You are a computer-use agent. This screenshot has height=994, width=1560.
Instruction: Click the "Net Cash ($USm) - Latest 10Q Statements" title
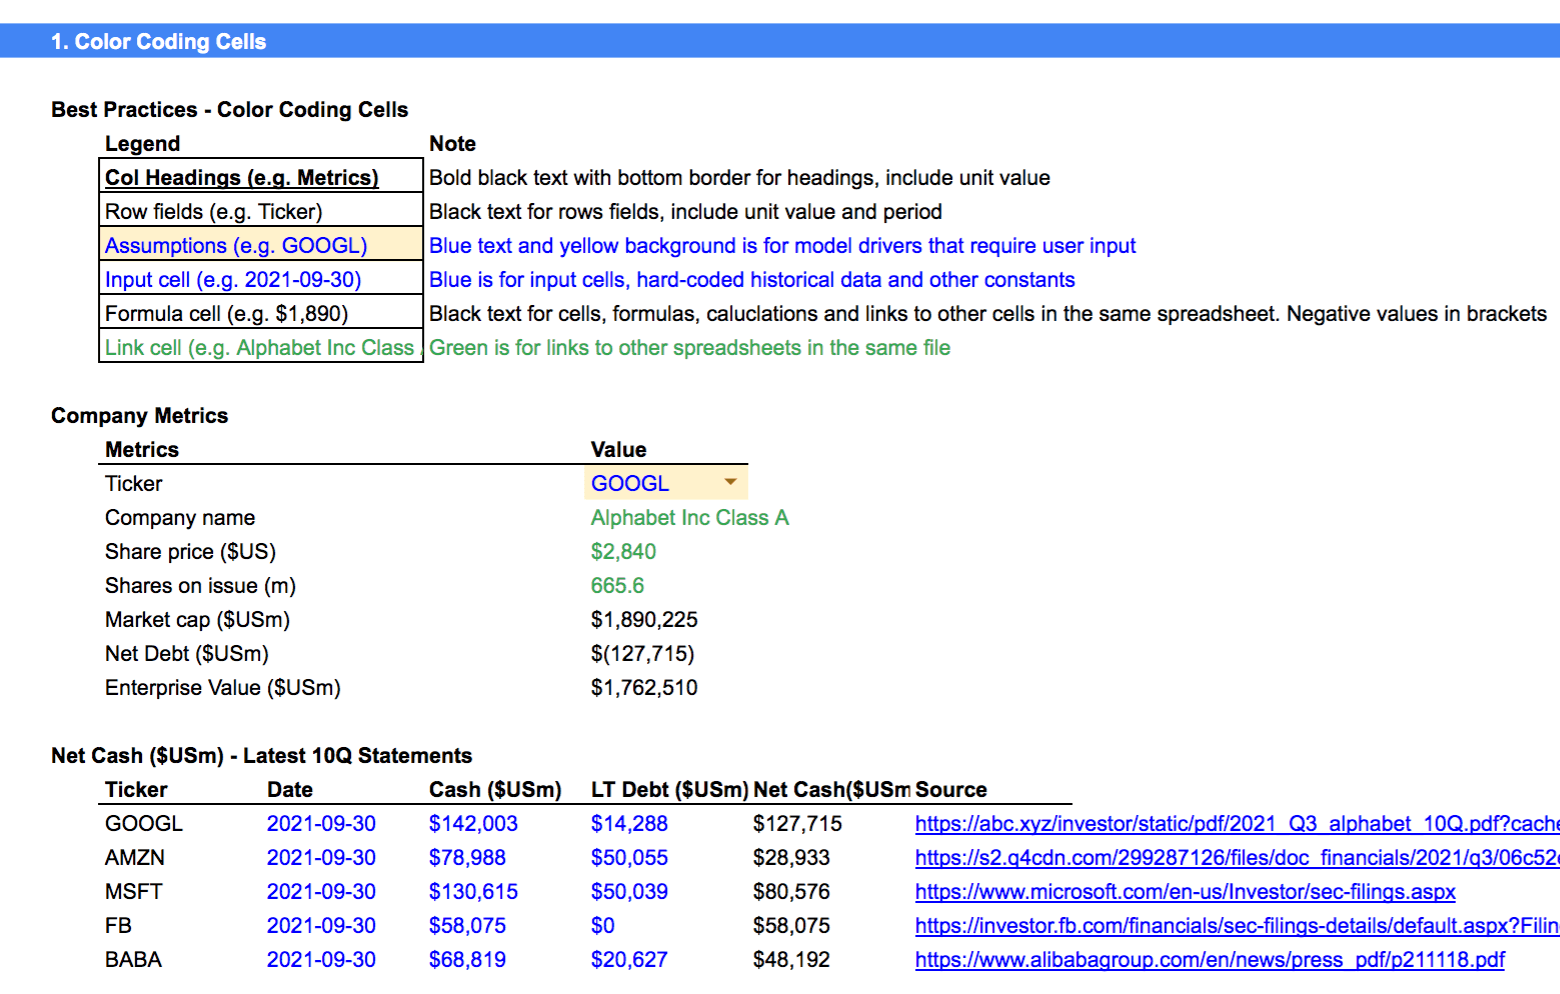click(x=261, y=756)
